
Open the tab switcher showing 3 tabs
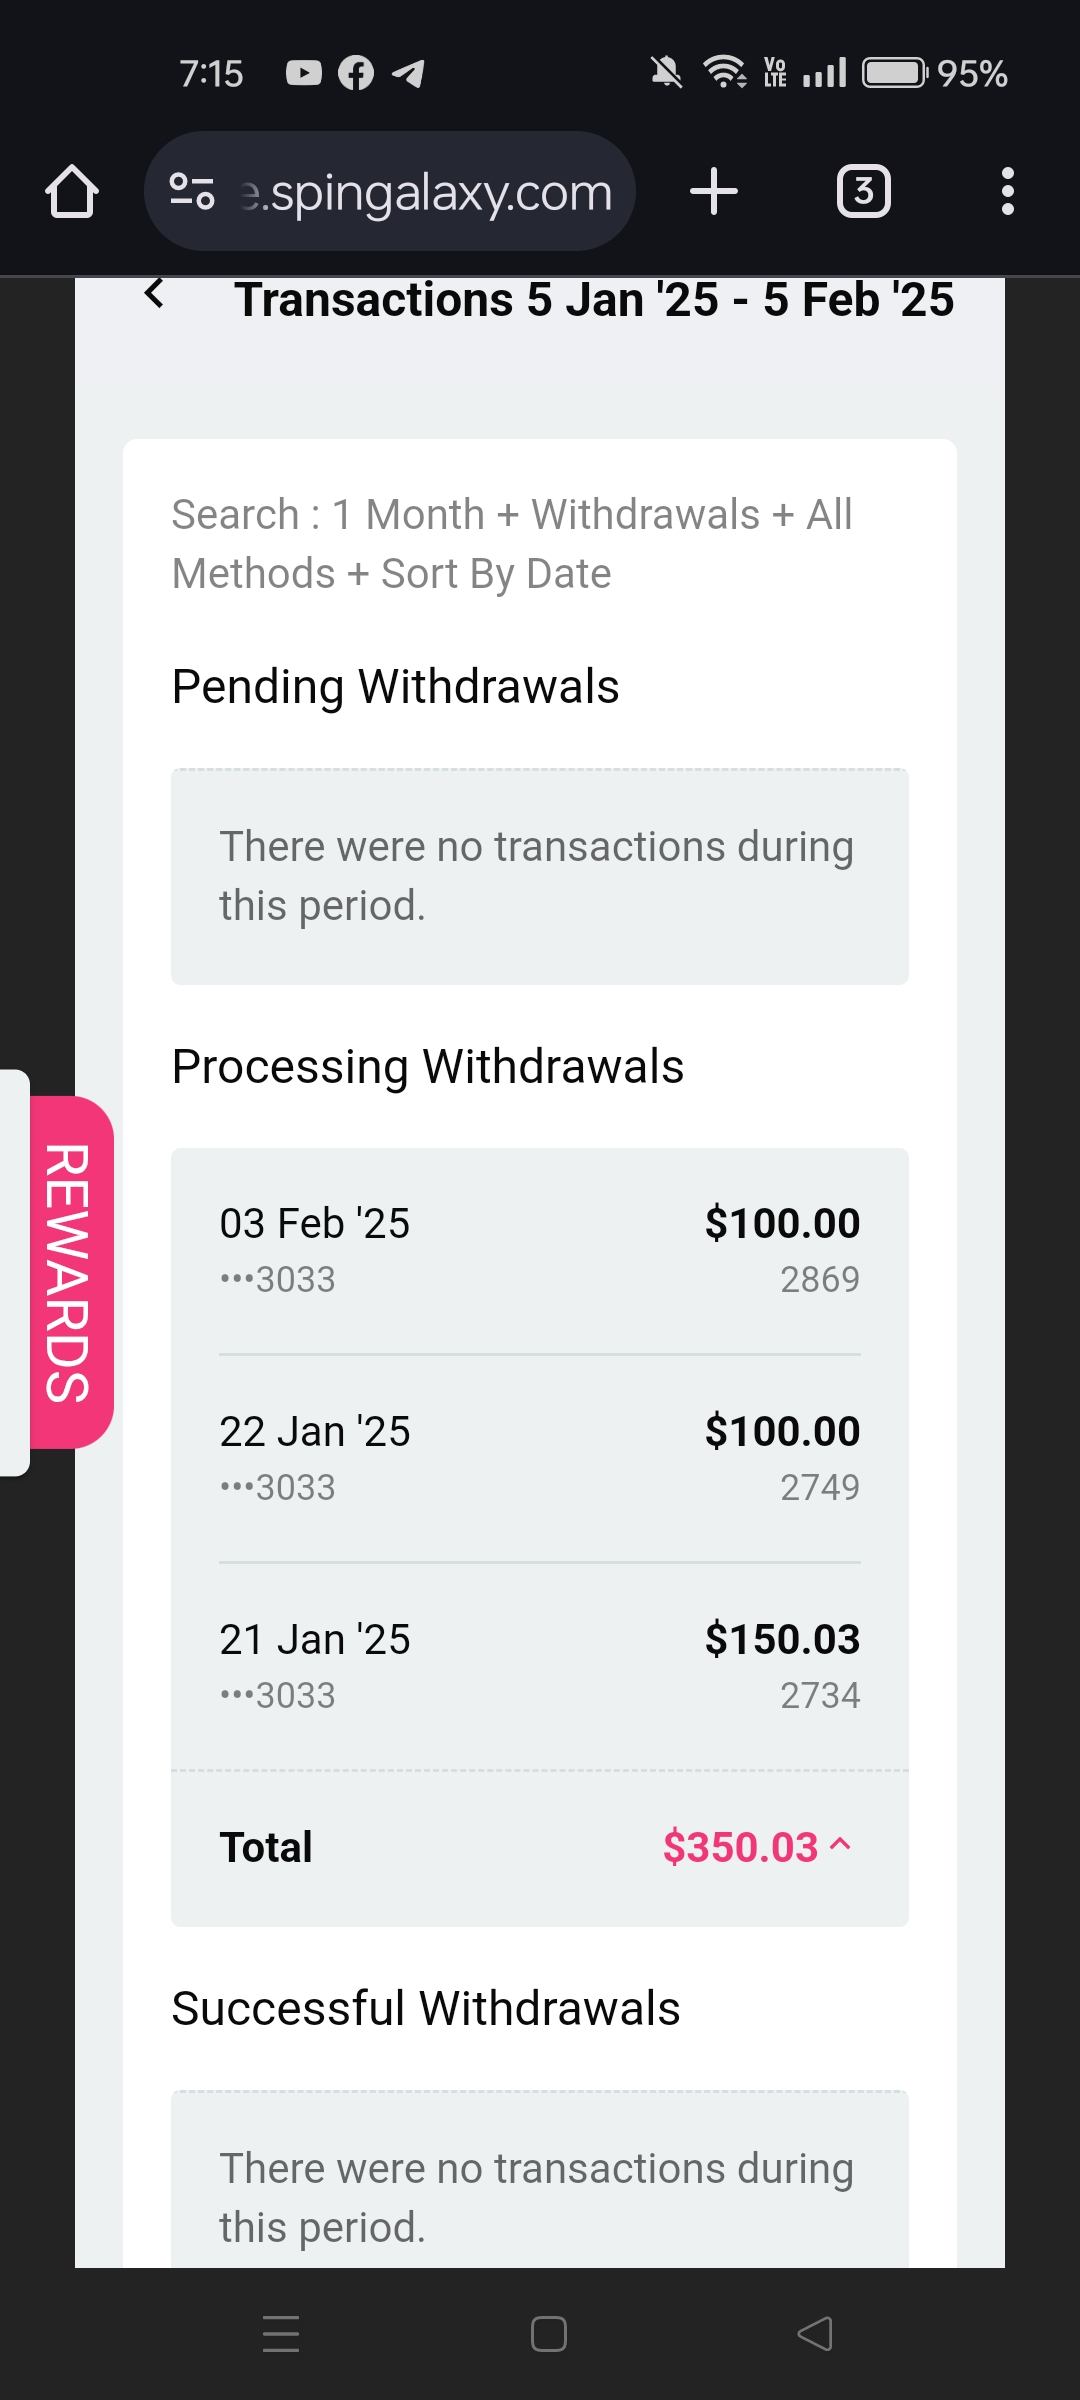pyautogui.click(x=863, y=191)
